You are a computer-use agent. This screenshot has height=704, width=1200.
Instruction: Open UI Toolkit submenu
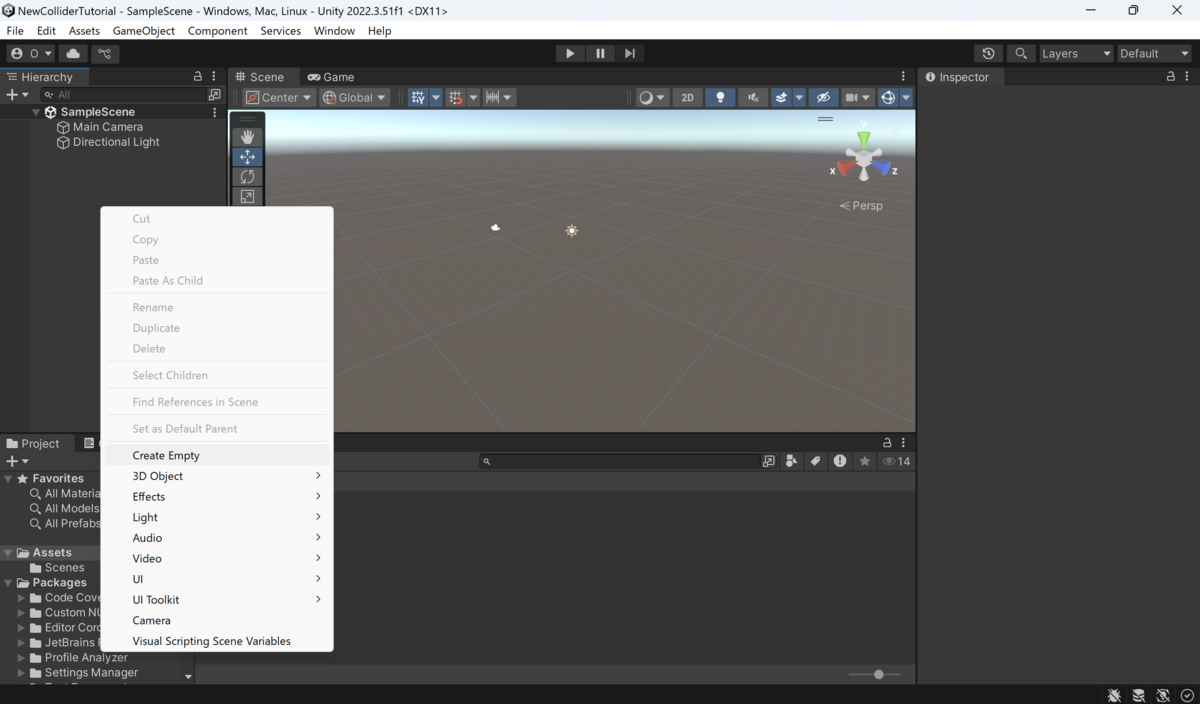point(216,599)
